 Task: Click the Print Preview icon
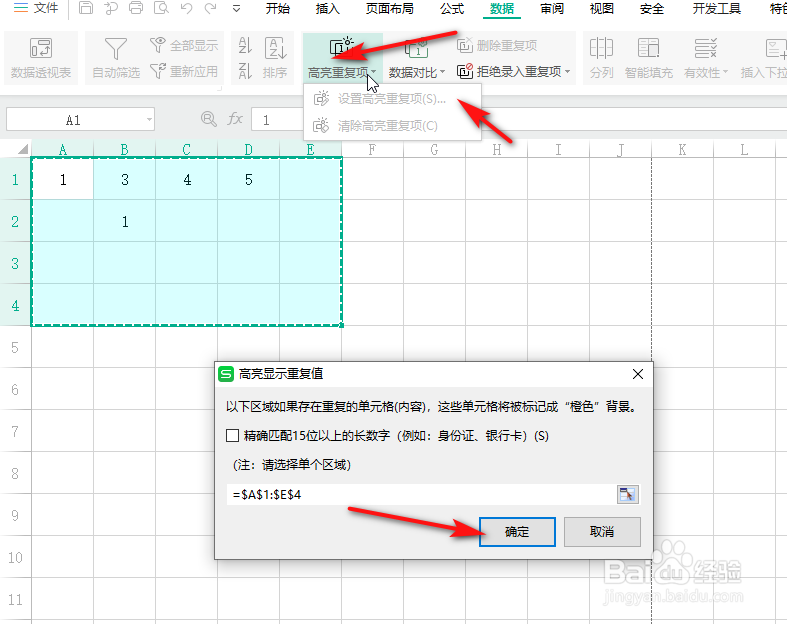click(161, 9)
